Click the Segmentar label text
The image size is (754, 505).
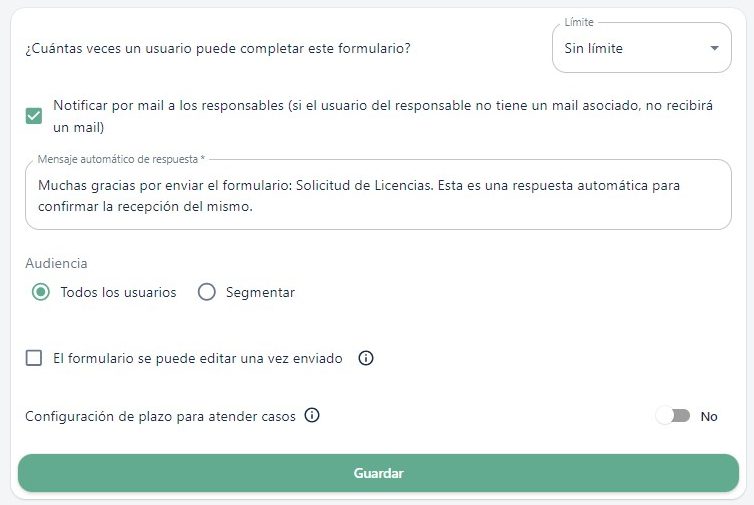[260, 292]
